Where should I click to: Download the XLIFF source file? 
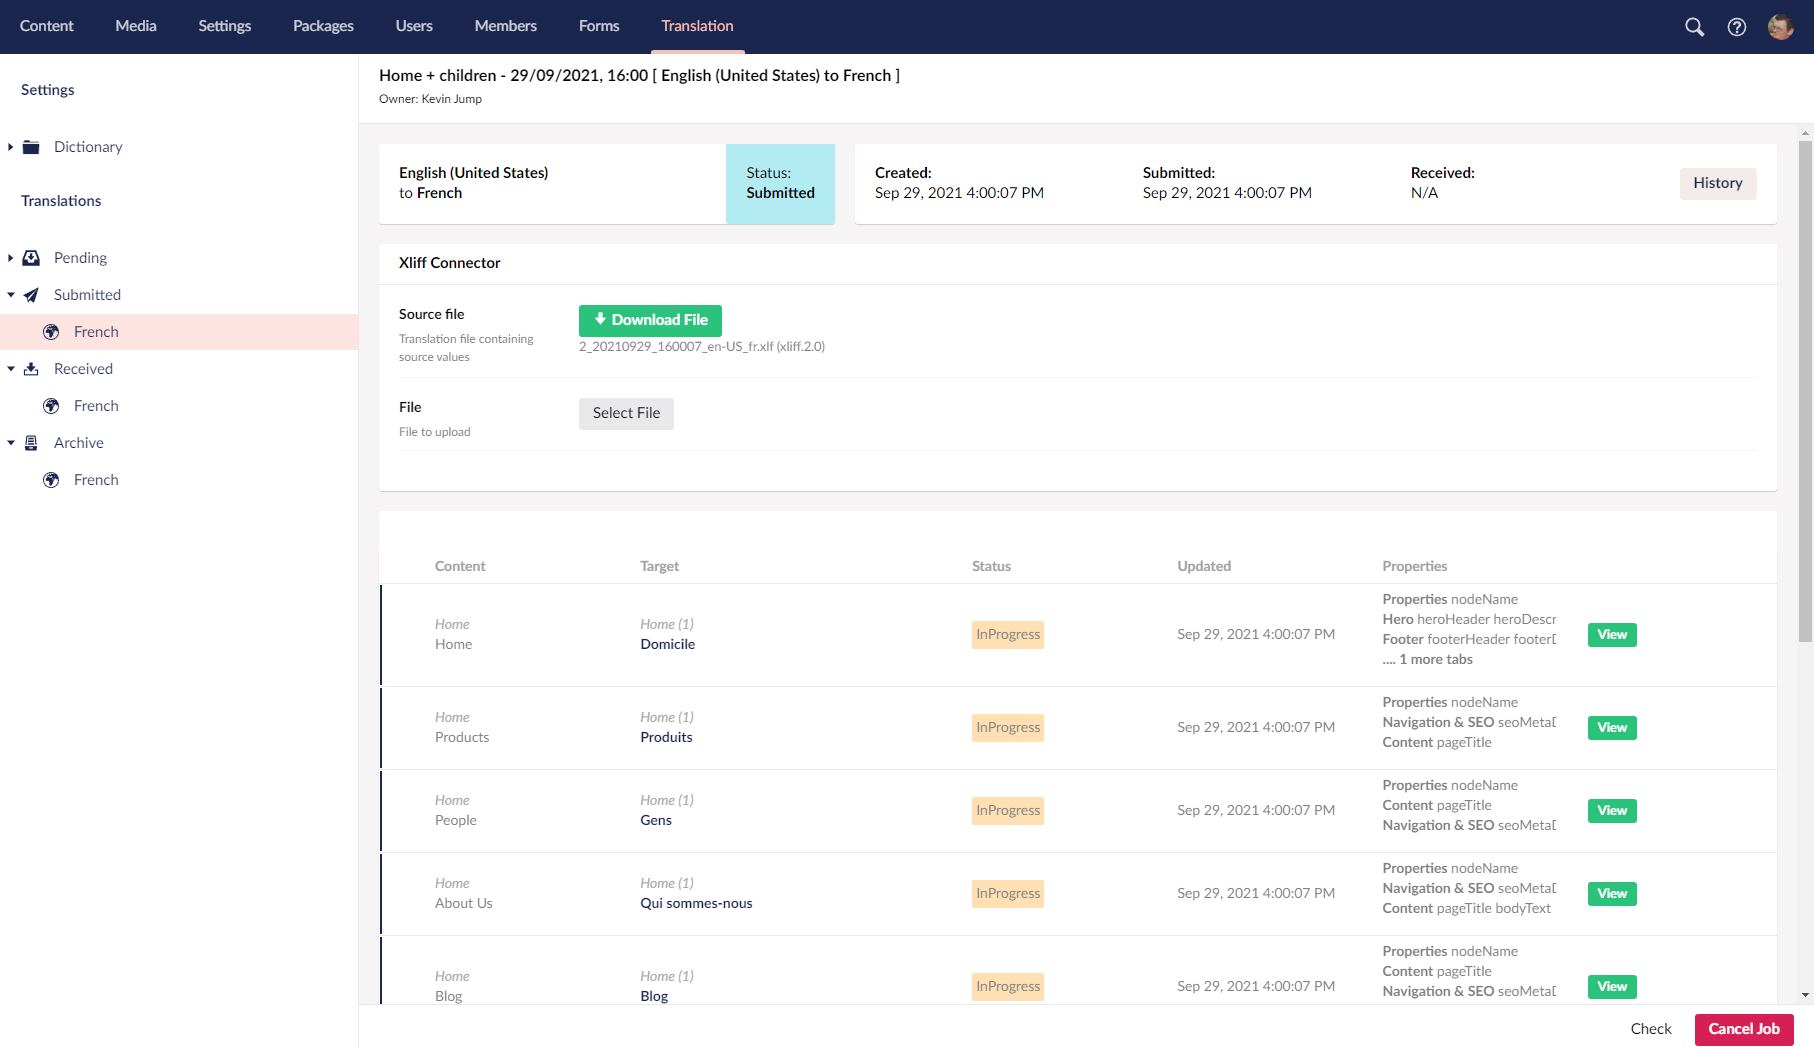650,320
